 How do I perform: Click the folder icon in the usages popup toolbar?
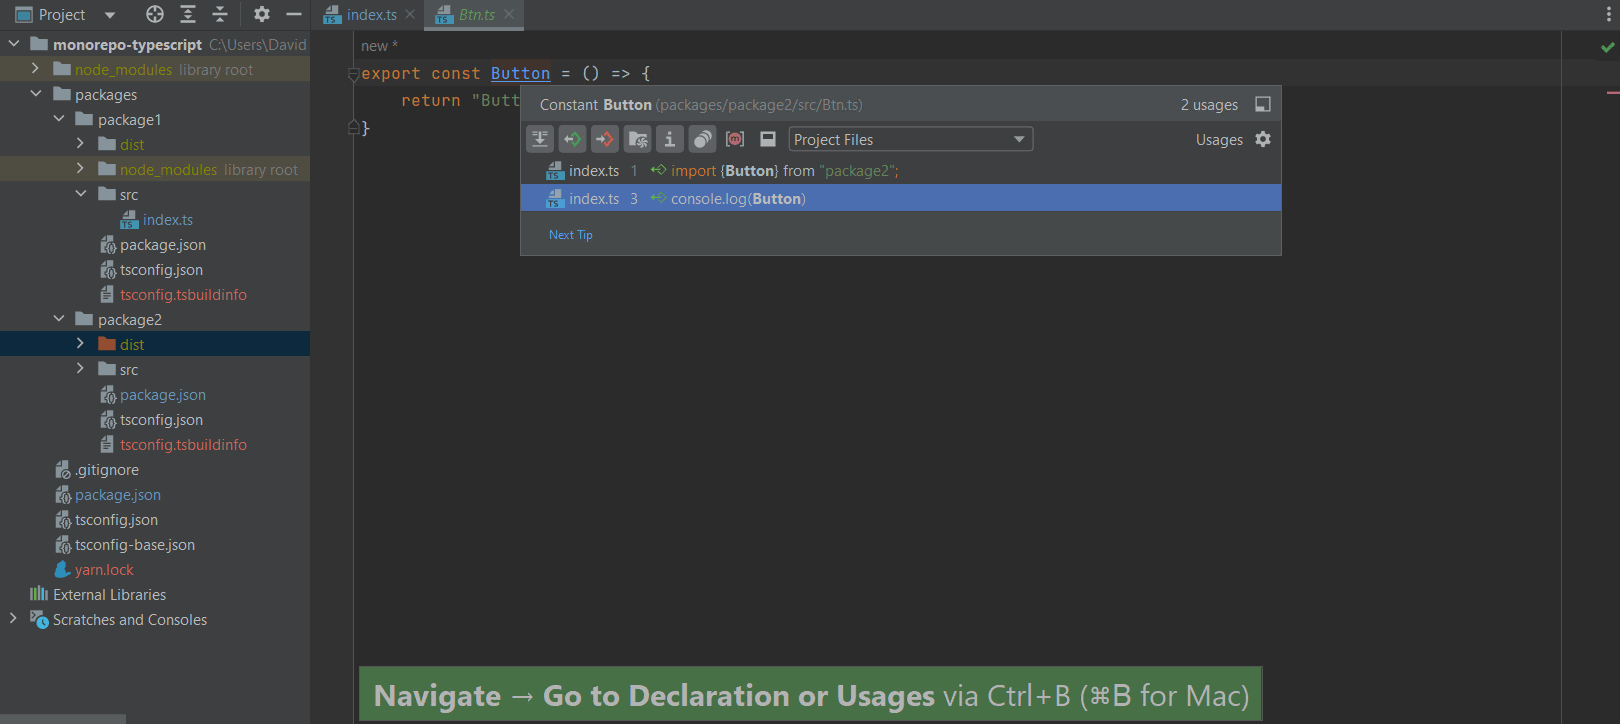tap(637, 140)
